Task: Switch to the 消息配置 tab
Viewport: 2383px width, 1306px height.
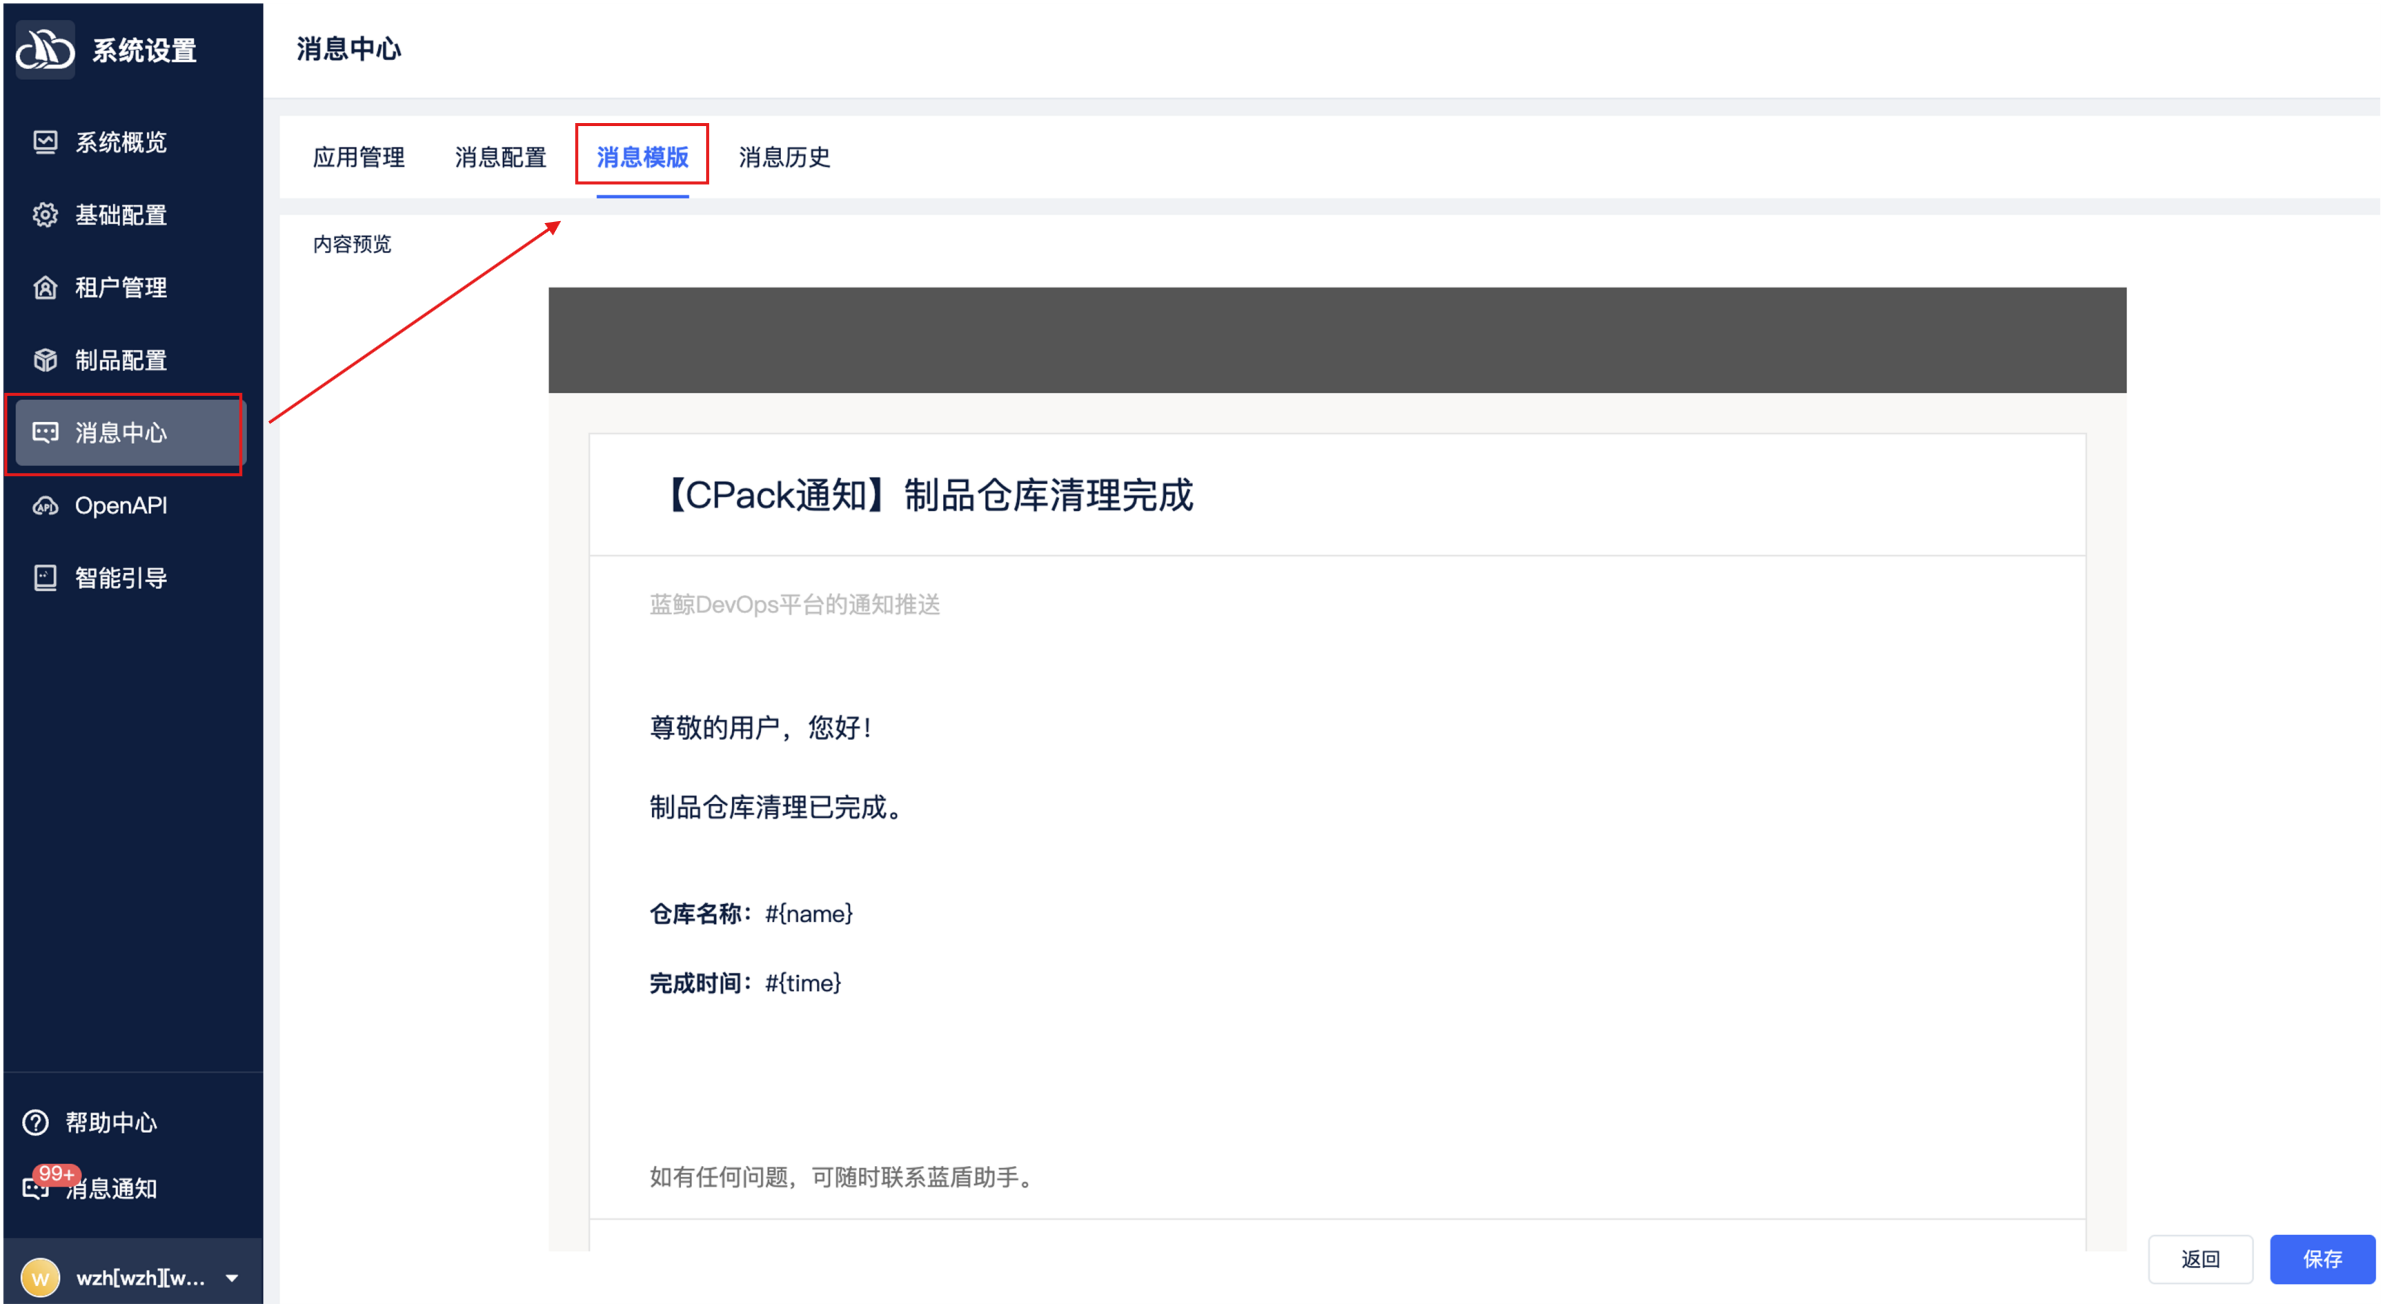Action: tap(500, 157)
